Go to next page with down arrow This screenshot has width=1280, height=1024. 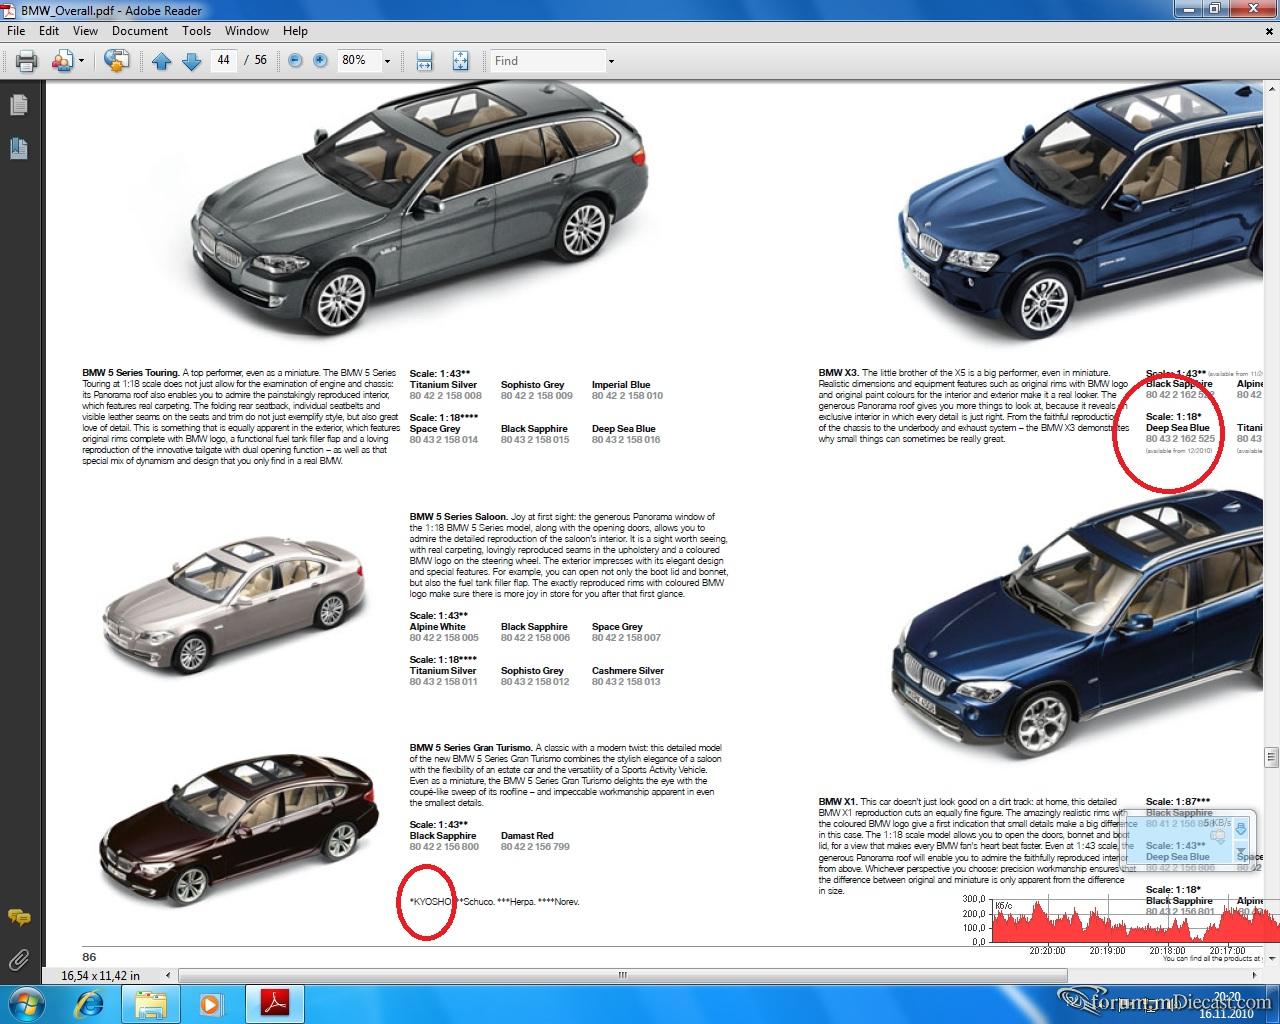point(191,61)
